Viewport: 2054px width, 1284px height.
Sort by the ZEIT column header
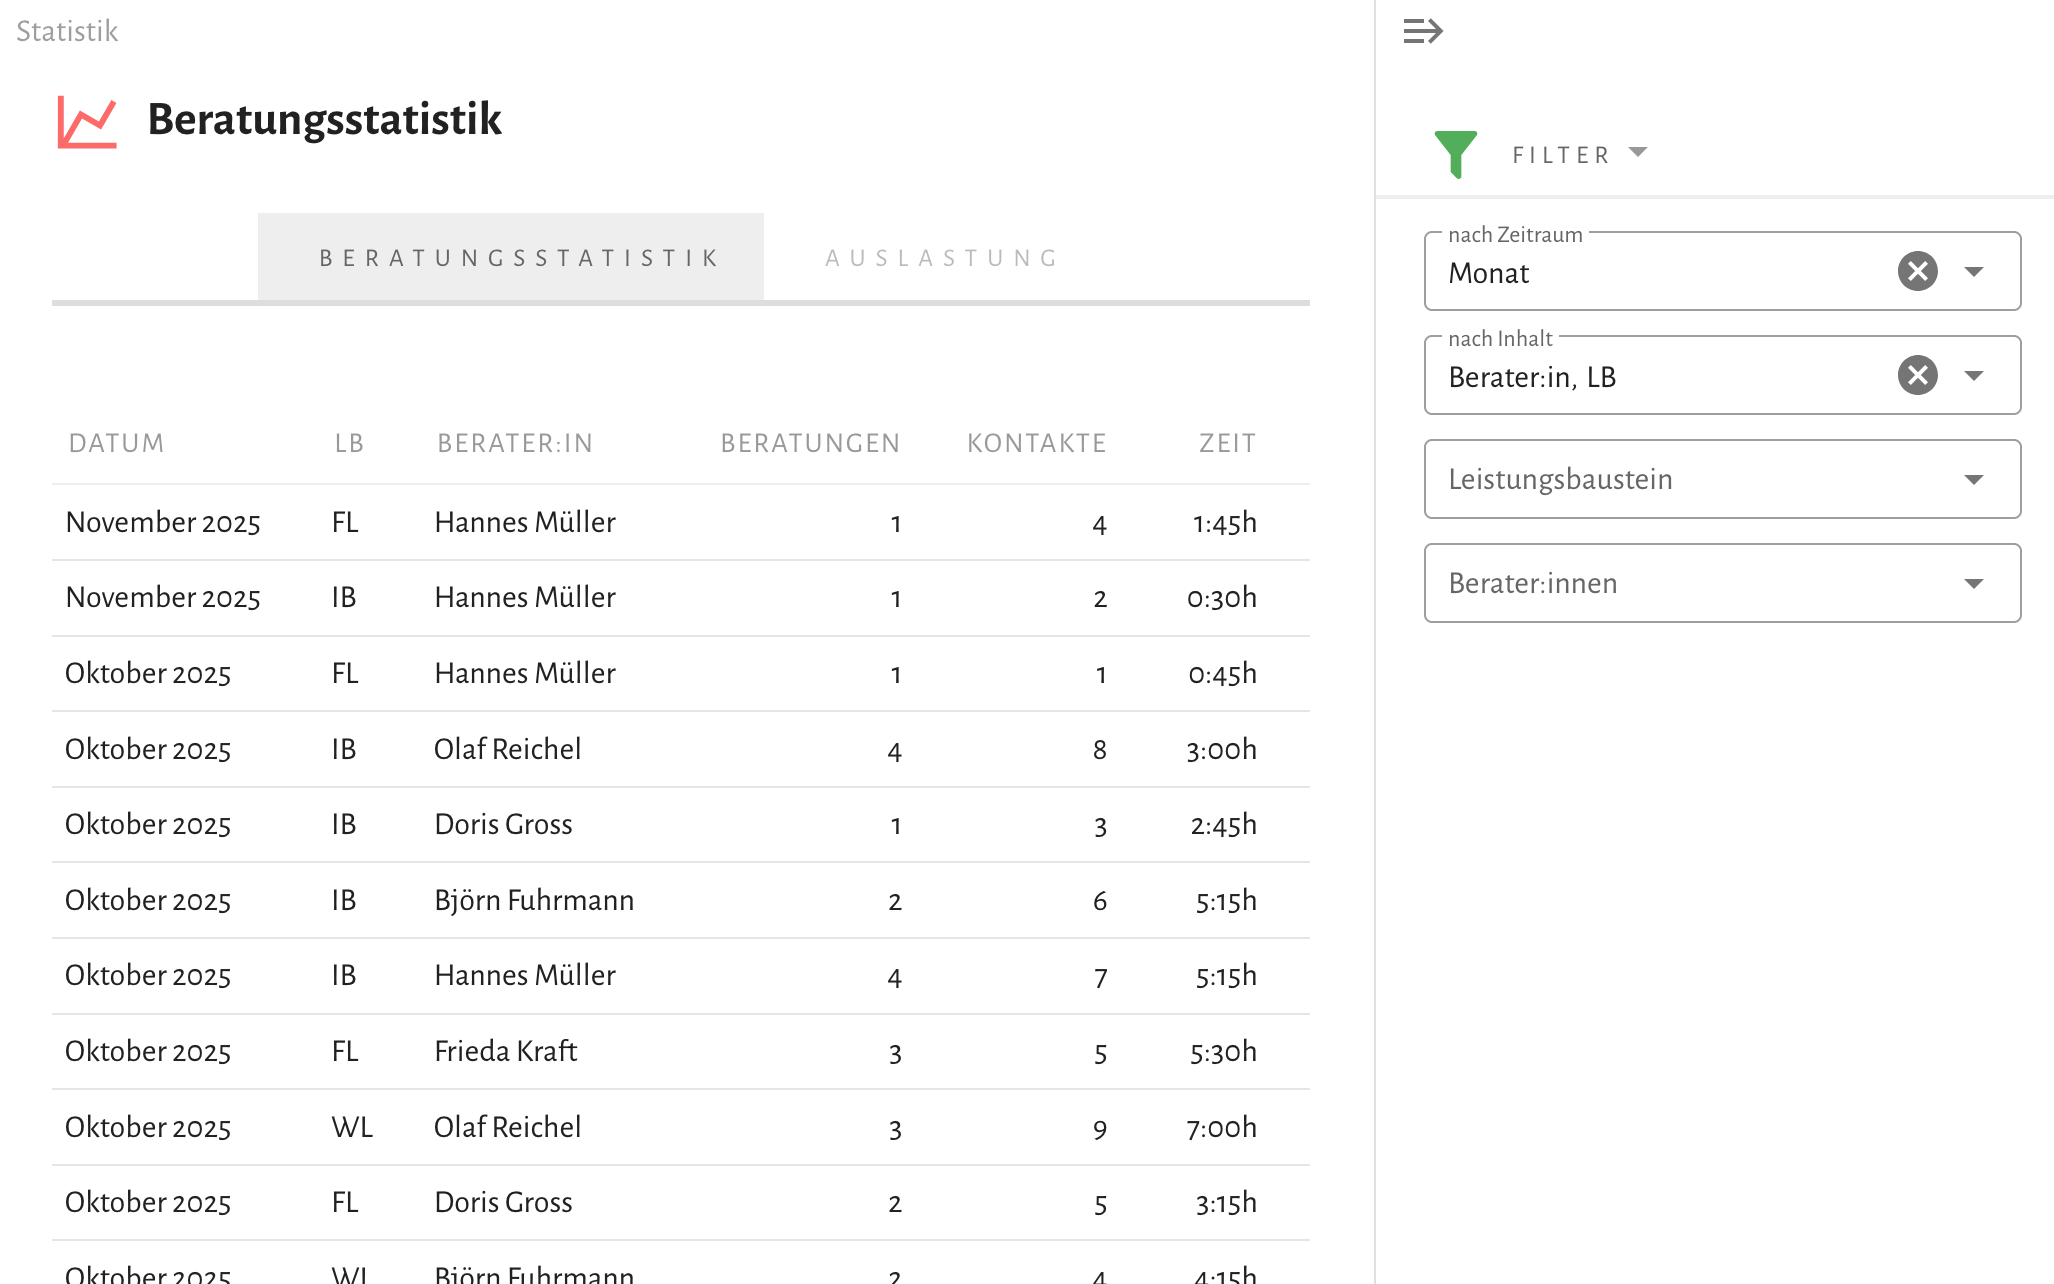1227,443
